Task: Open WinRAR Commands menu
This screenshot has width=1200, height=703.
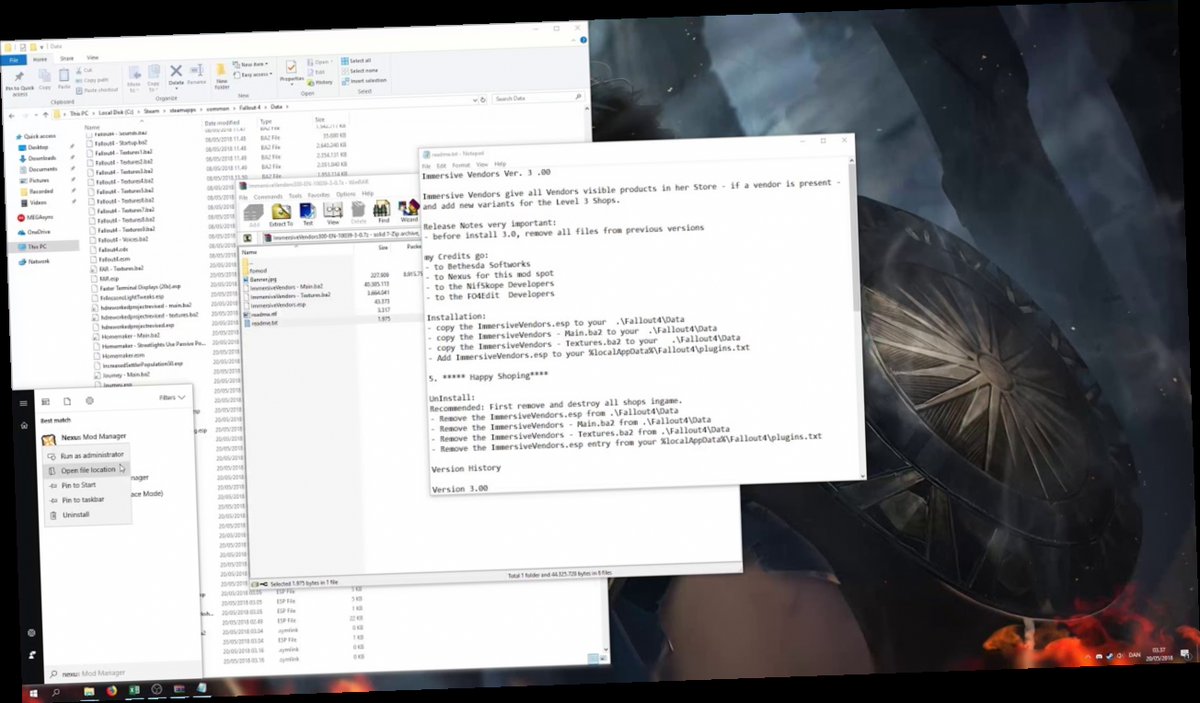Action: tap(267, 196)
